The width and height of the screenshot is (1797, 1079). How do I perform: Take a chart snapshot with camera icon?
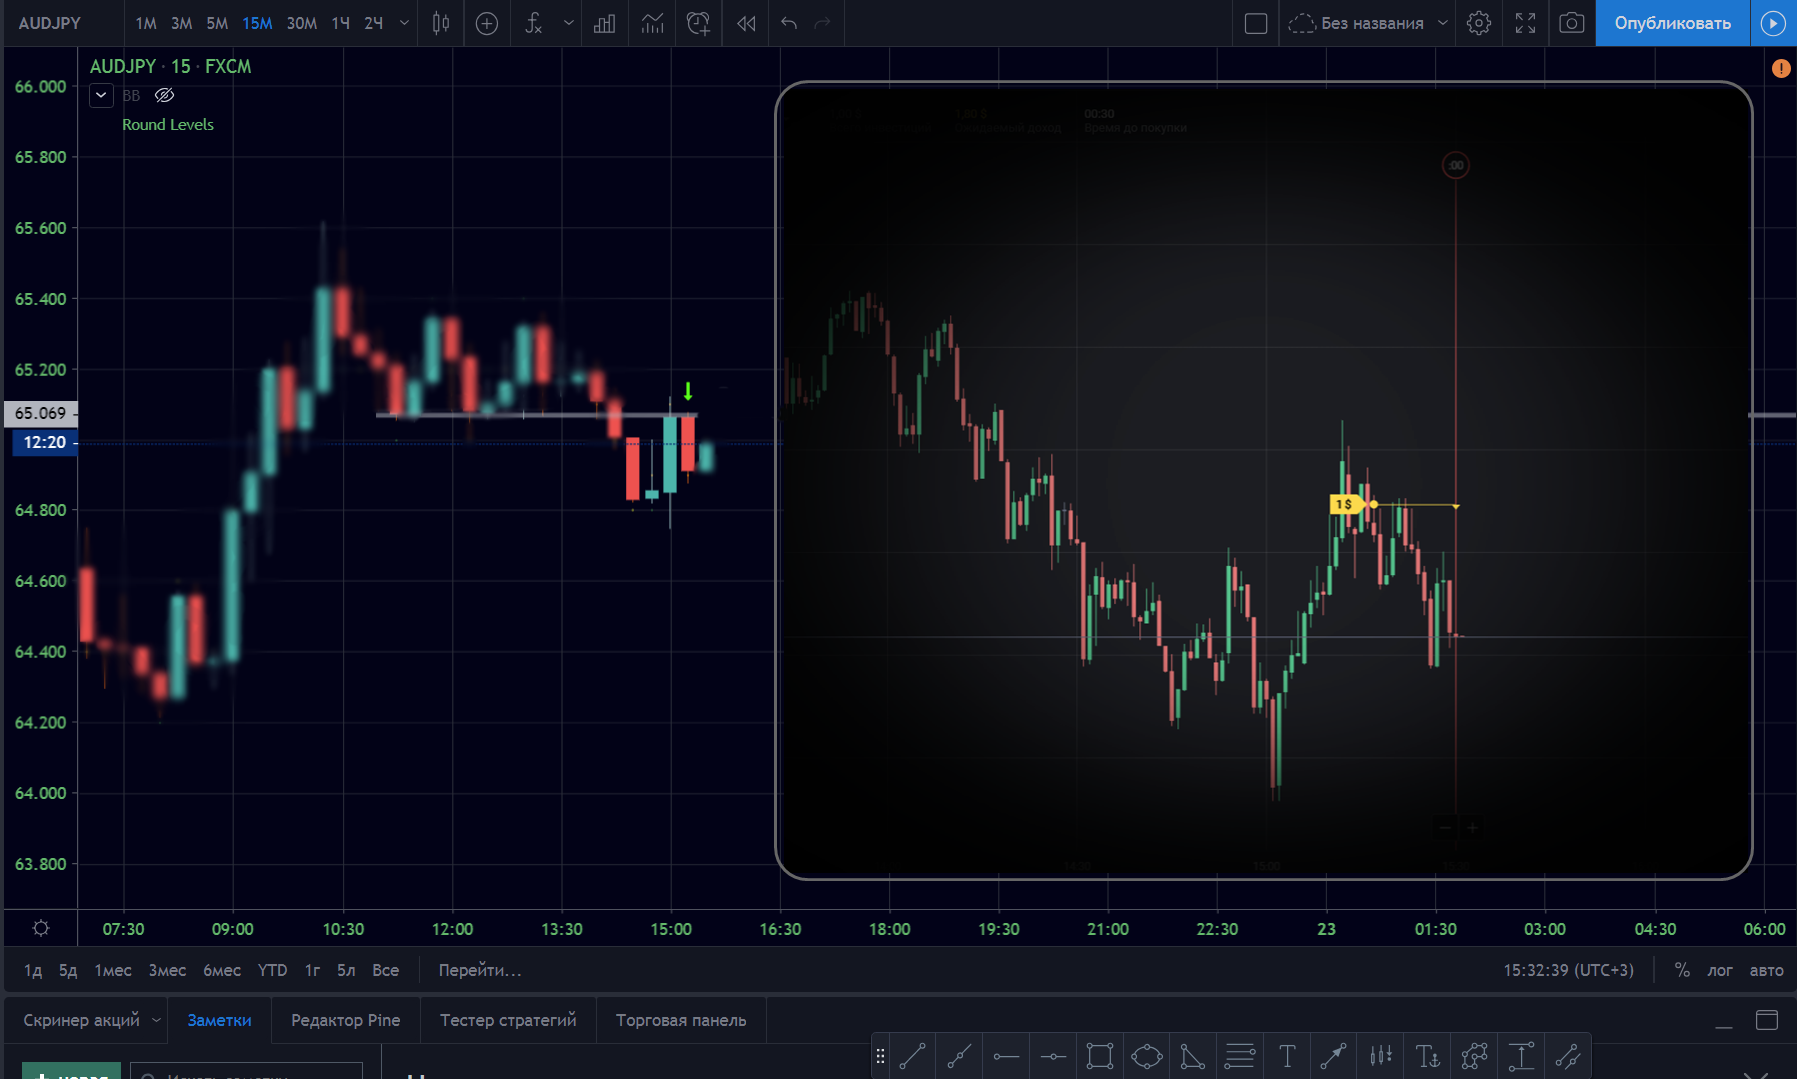click(1572, 23)
